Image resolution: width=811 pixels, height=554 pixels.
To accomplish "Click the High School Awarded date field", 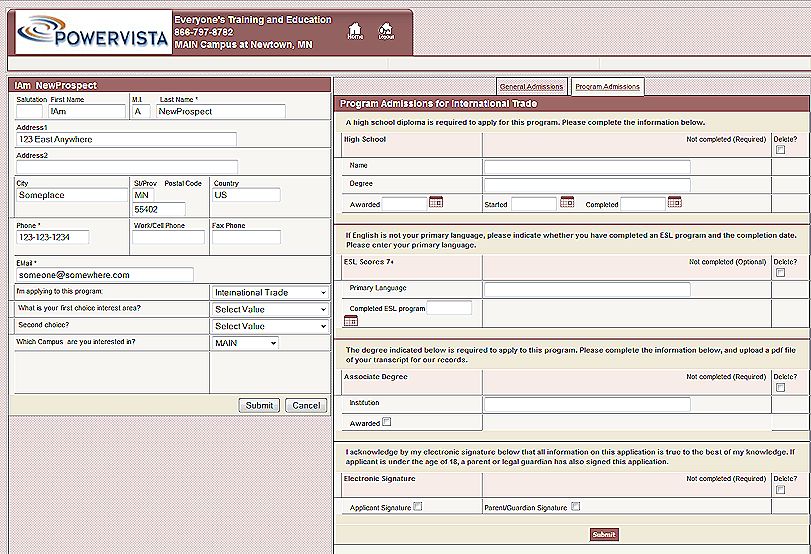I will (404, 204).
